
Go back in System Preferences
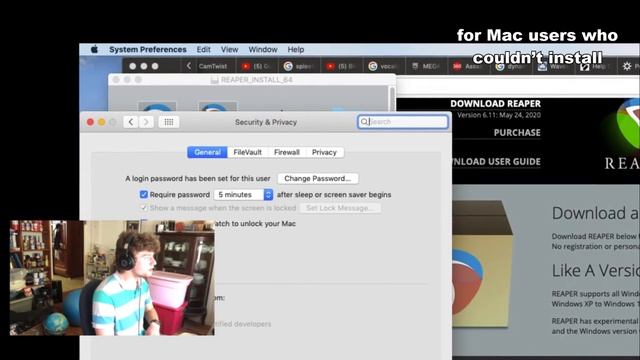click(131, 122)
